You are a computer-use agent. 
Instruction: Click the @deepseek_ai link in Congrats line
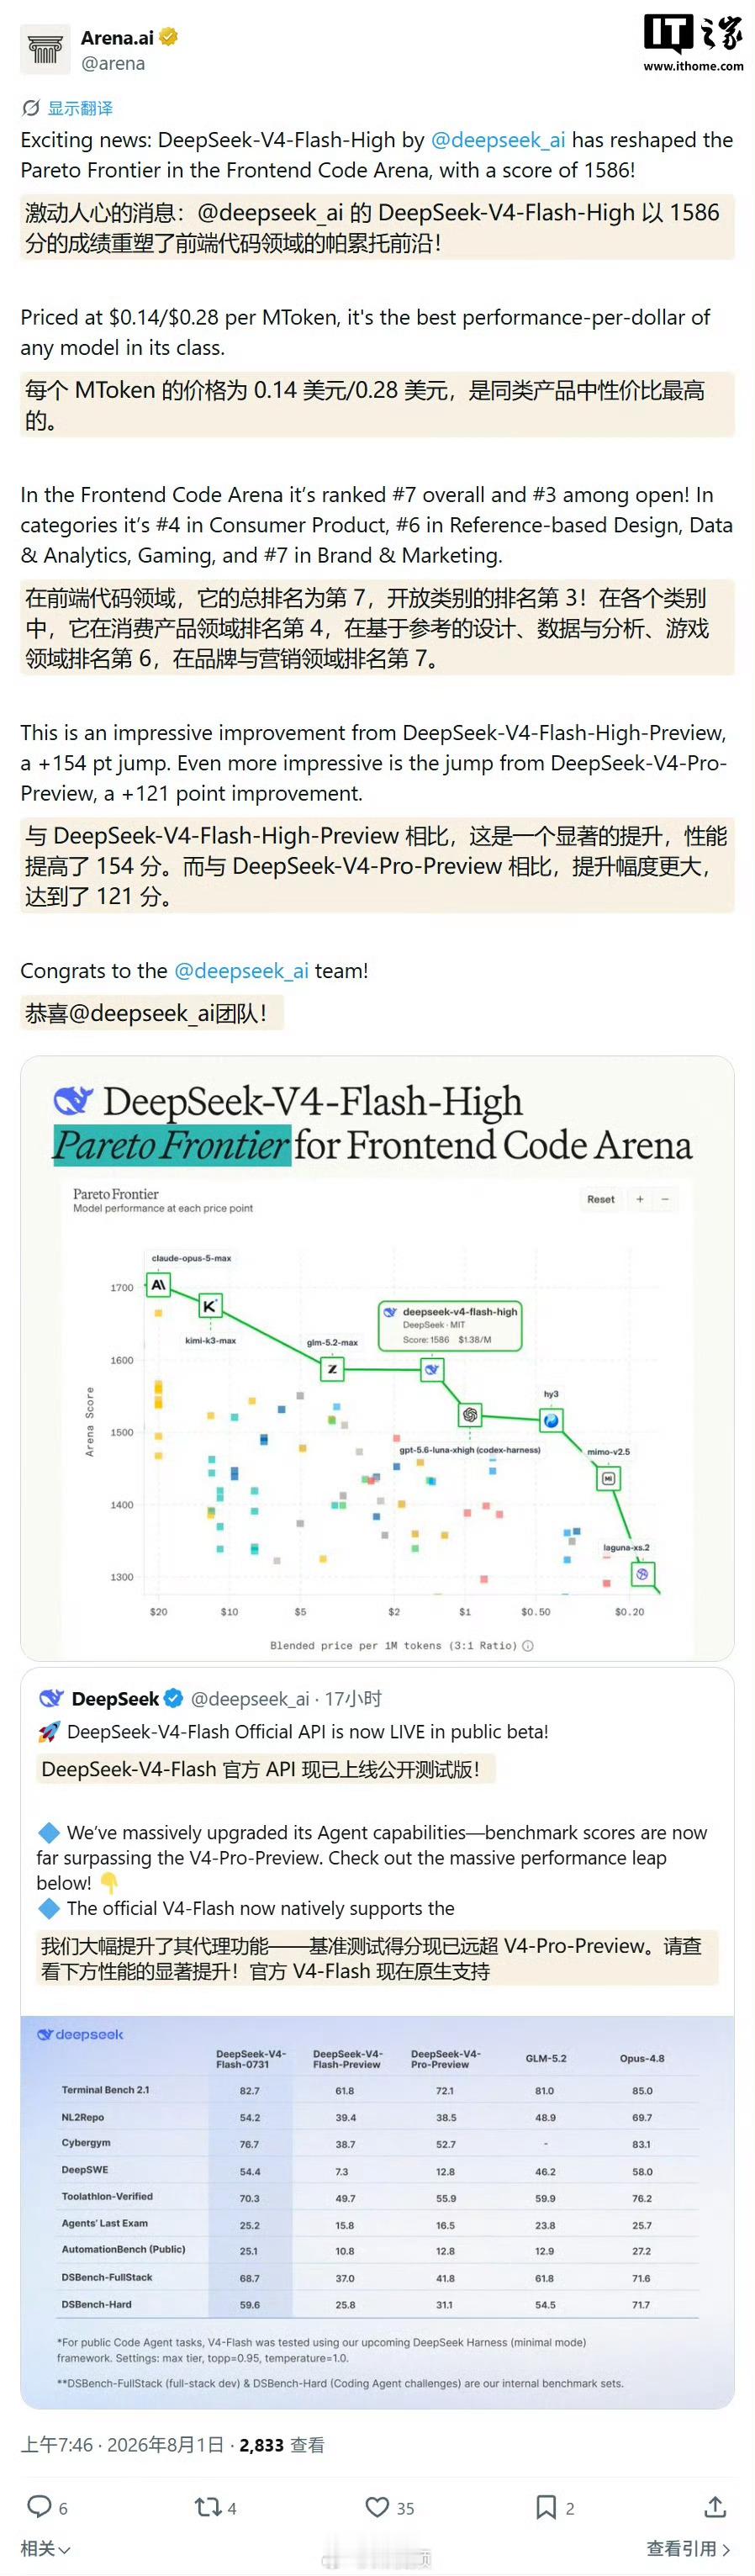(x=241, y=971)
